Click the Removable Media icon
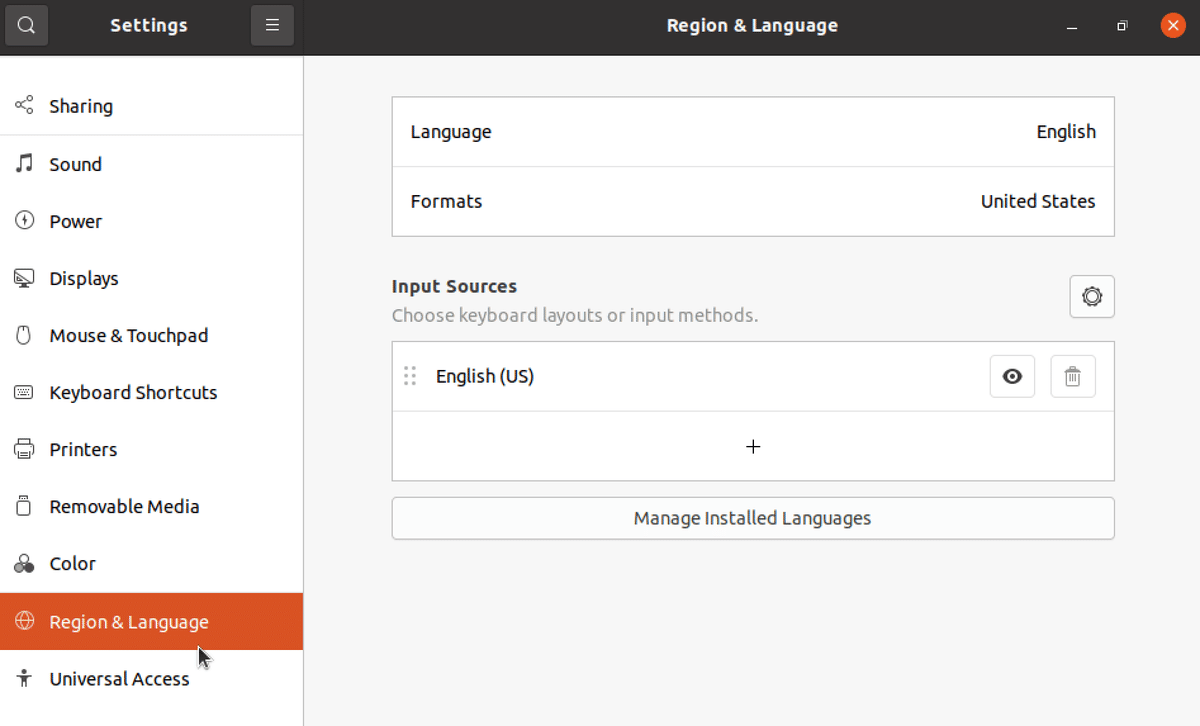Viewport: 1200px width, 726px height. pos(24,506)
